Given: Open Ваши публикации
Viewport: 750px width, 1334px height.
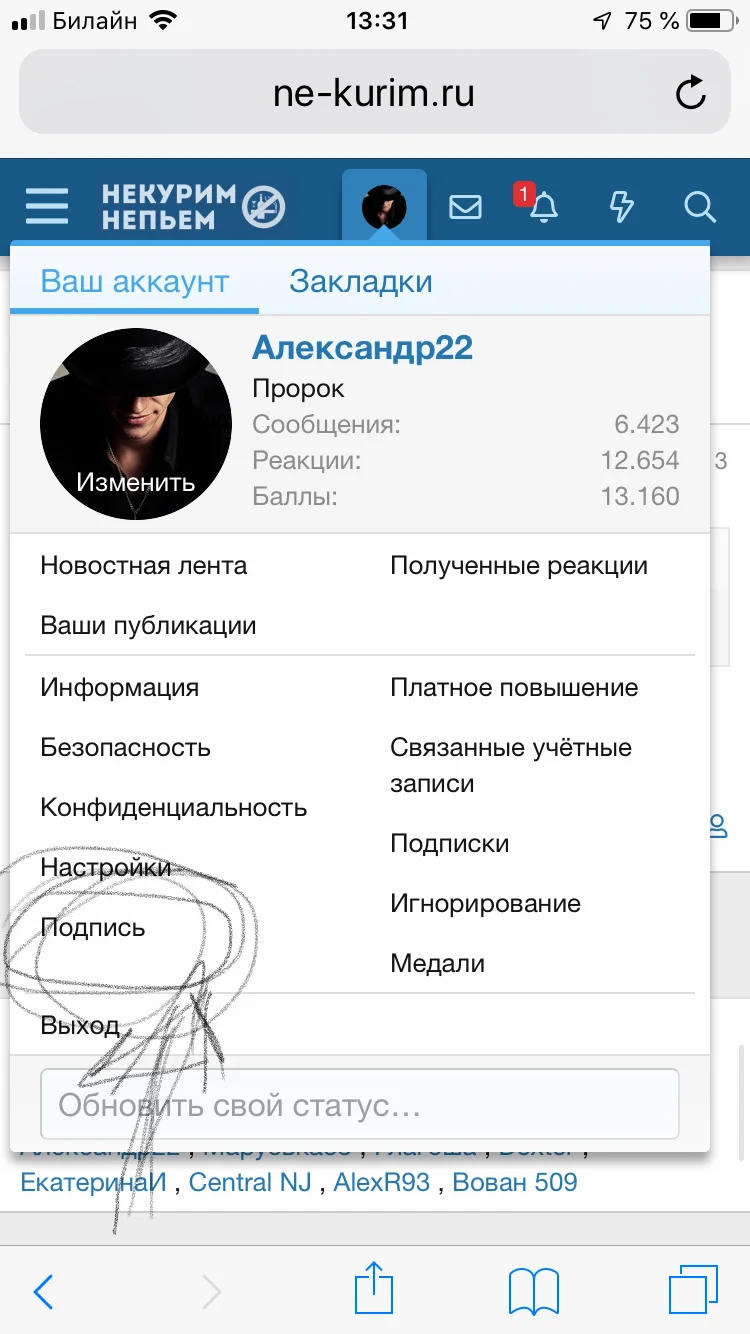Looking at the screenshot, I should click(x=148, y=626).
